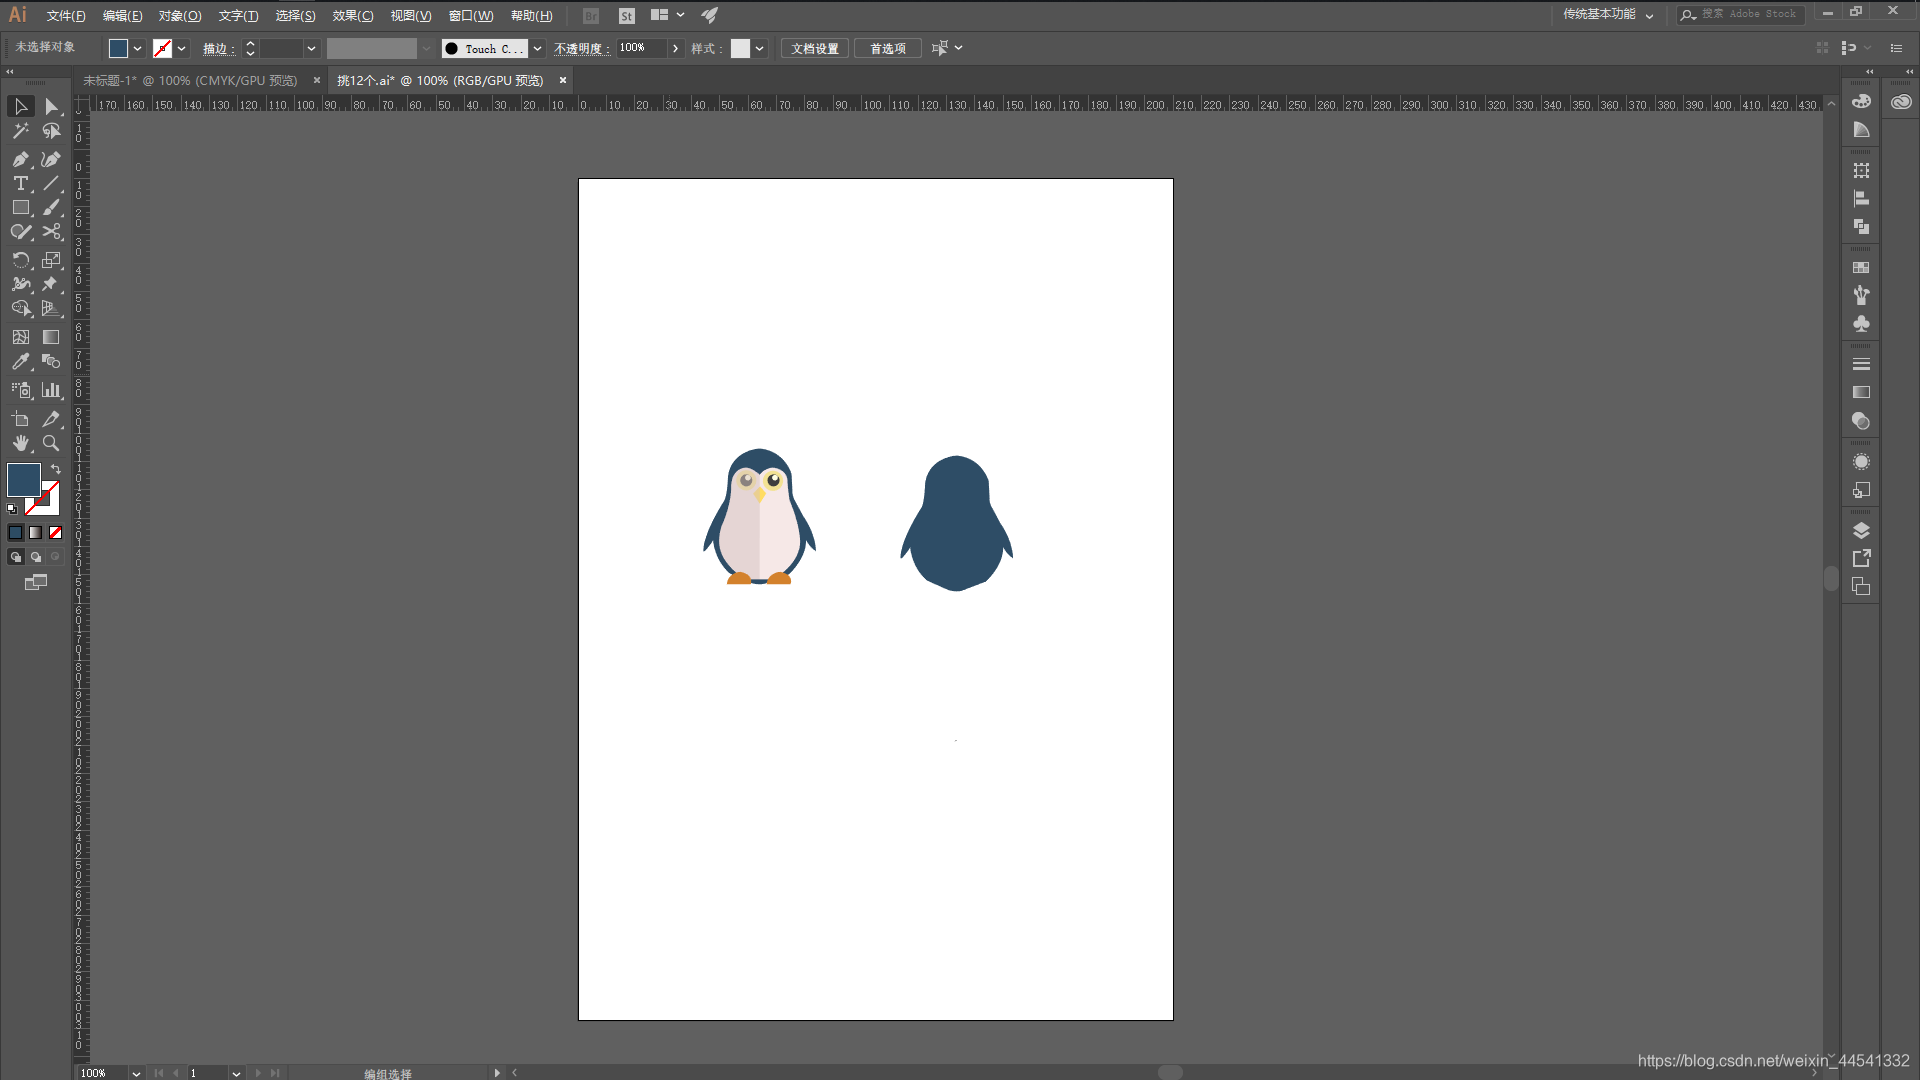The image size is (1920, 1080).
Task: Open the Pathfinder panel icon
Action: [1861, 227]
